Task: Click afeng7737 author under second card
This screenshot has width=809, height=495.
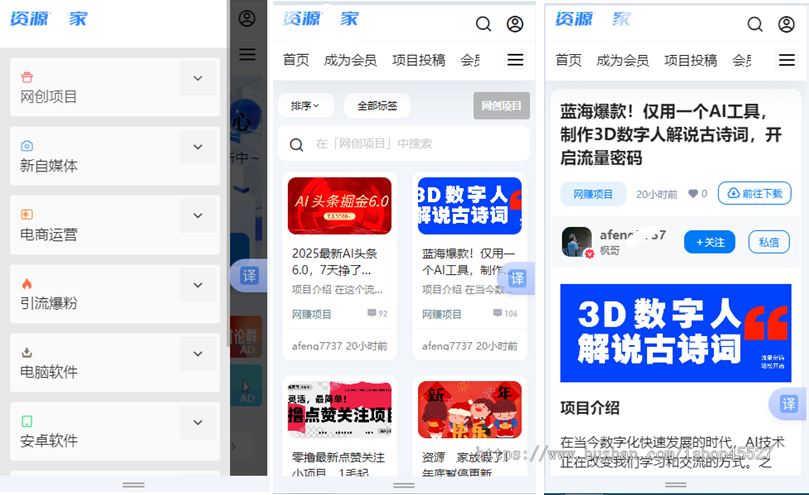Action: coord(447,346)
